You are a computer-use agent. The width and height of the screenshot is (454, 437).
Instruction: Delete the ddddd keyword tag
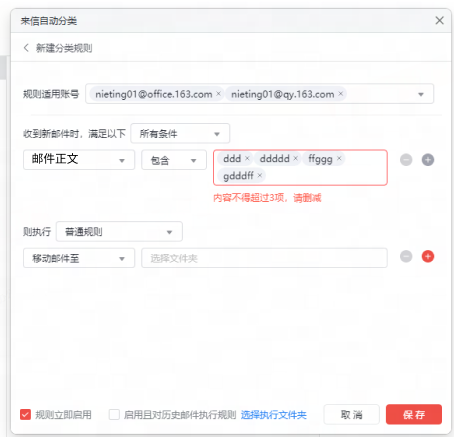295,158
